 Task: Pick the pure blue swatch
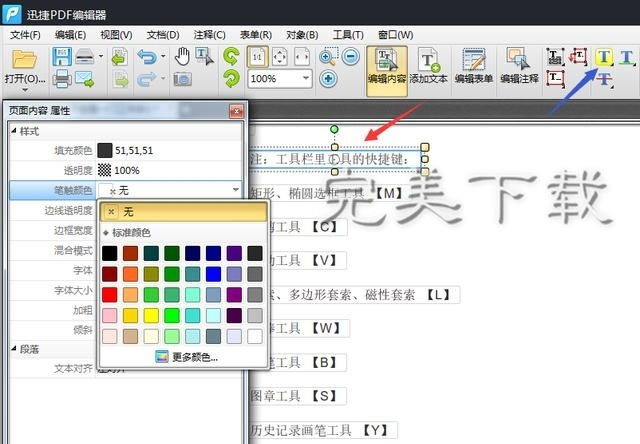[x=213, y=274]
